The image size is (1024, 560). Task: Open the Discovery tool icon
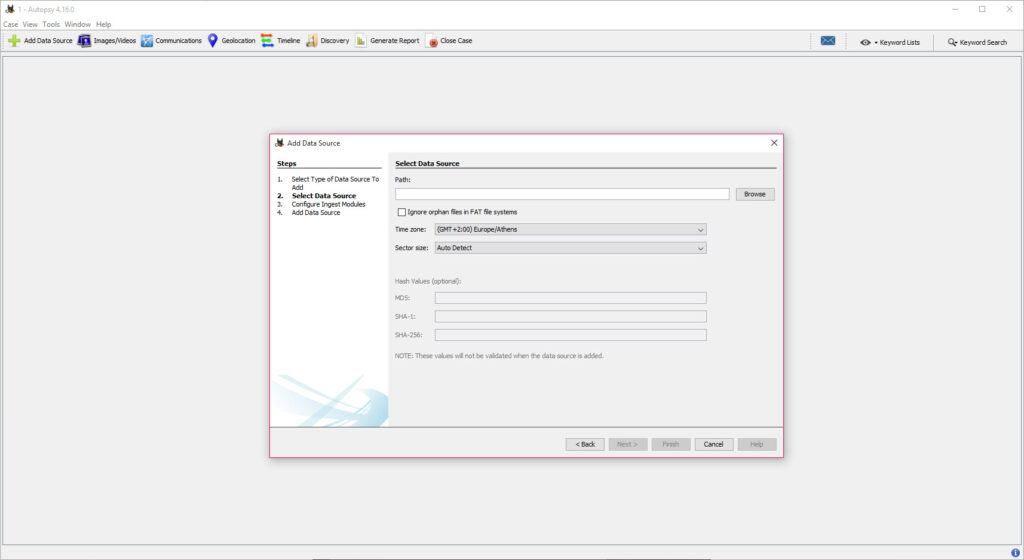click(x=312, y=40)
